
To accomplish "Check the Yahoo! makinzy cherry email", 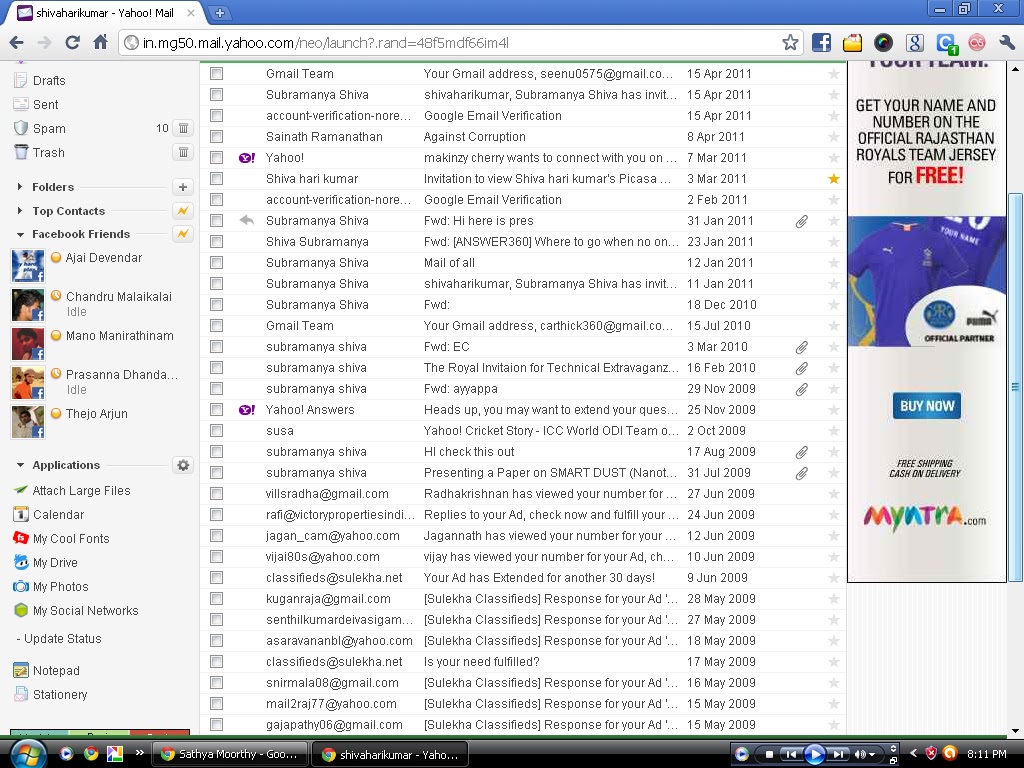I will 216,157.
